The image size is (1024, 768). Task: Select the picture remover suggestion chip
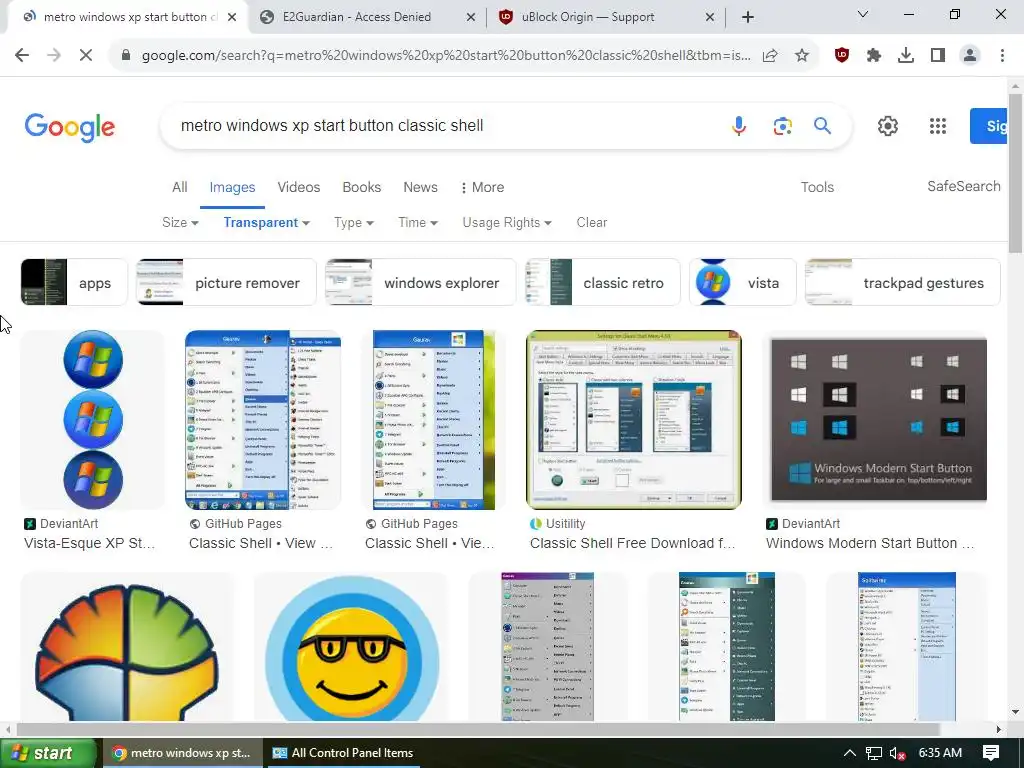[227, 282]
